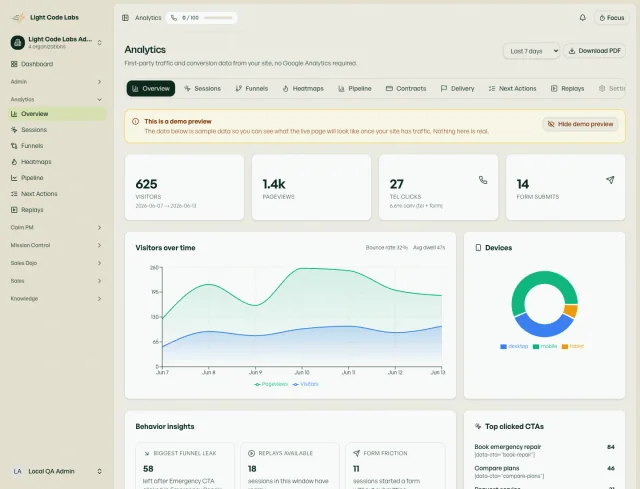Click Light Code Labs brand name

tap(54, 18)
